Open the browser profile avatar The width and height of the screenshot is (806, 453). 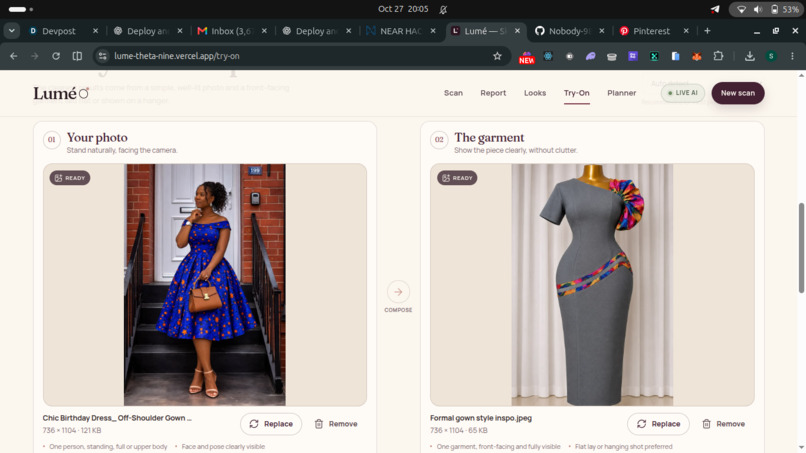click(x=771, y=56)
